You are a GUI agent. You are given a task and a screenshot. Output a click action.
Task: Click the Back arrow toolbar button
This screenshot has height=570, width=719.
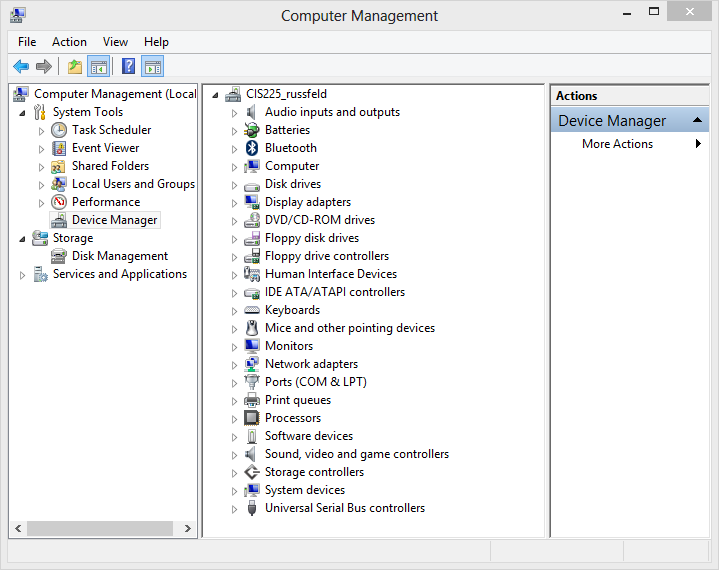[21, 67]
